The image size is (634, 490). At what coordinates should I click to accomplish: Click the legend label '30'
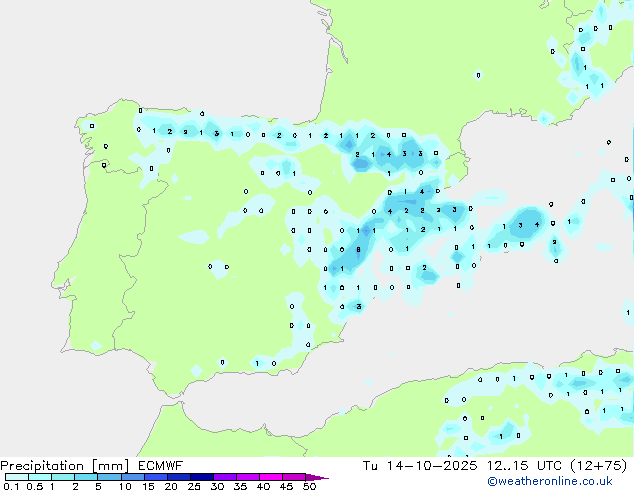pos(217,486)
